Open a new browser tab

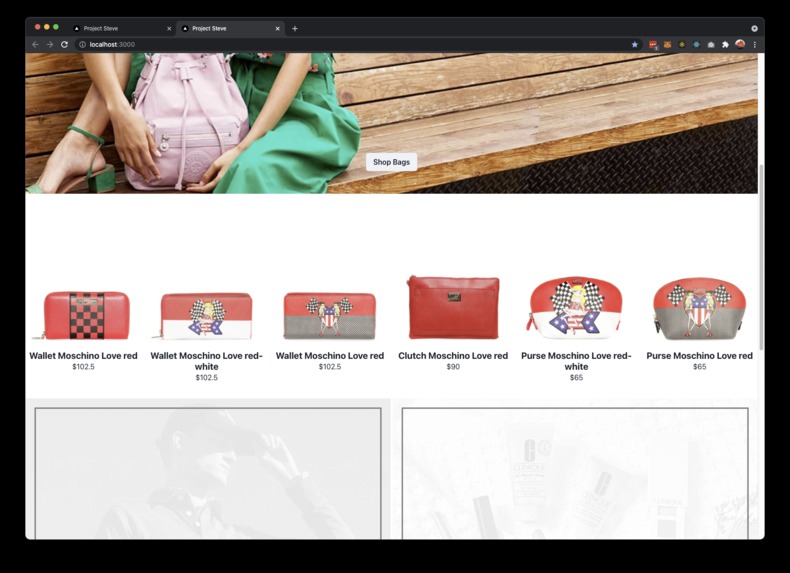coord(295,28)
